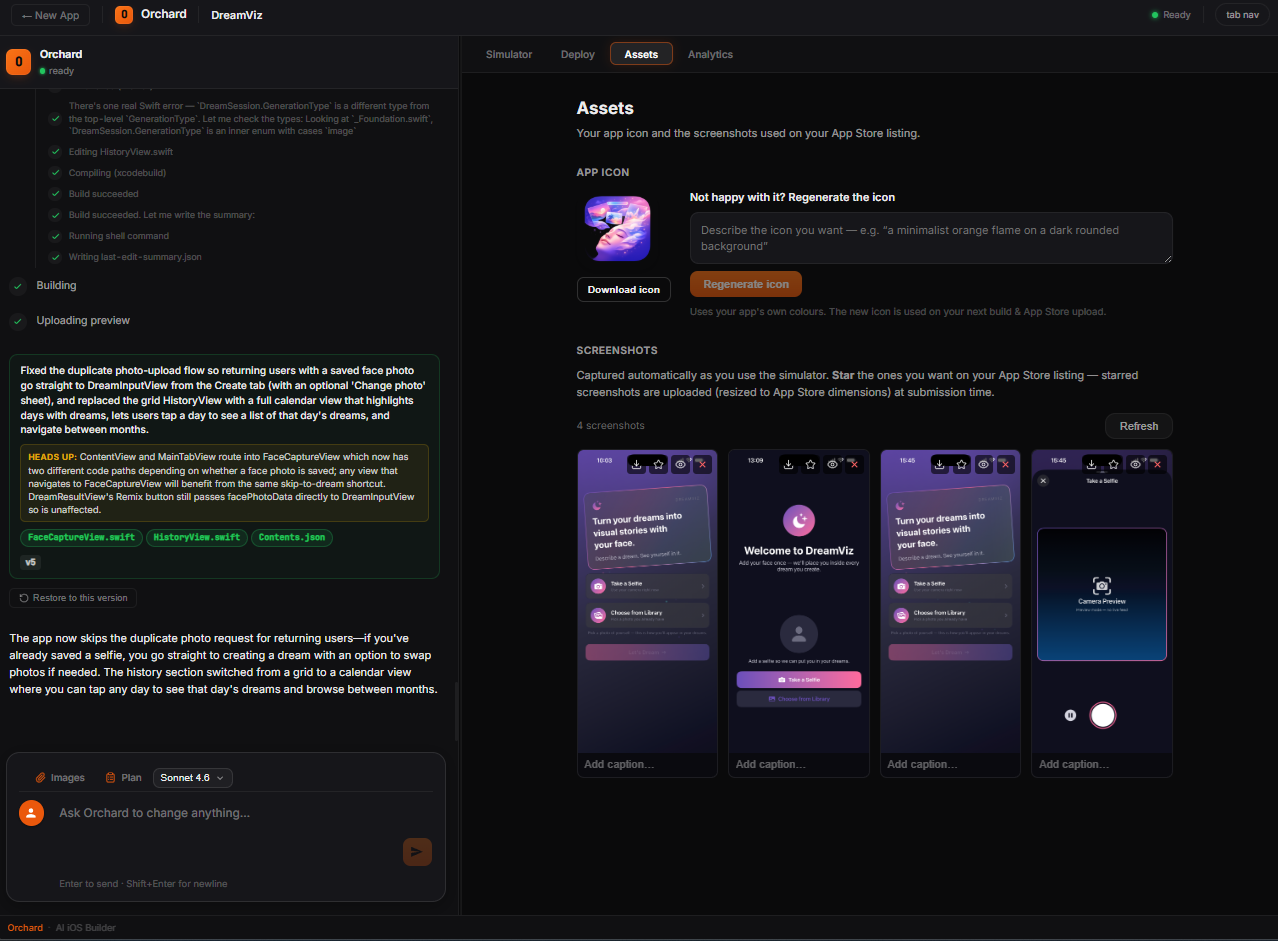Add caption to the 13:09 Welcome screenshot
1278x941 pixels.
(x=799, y=764)
